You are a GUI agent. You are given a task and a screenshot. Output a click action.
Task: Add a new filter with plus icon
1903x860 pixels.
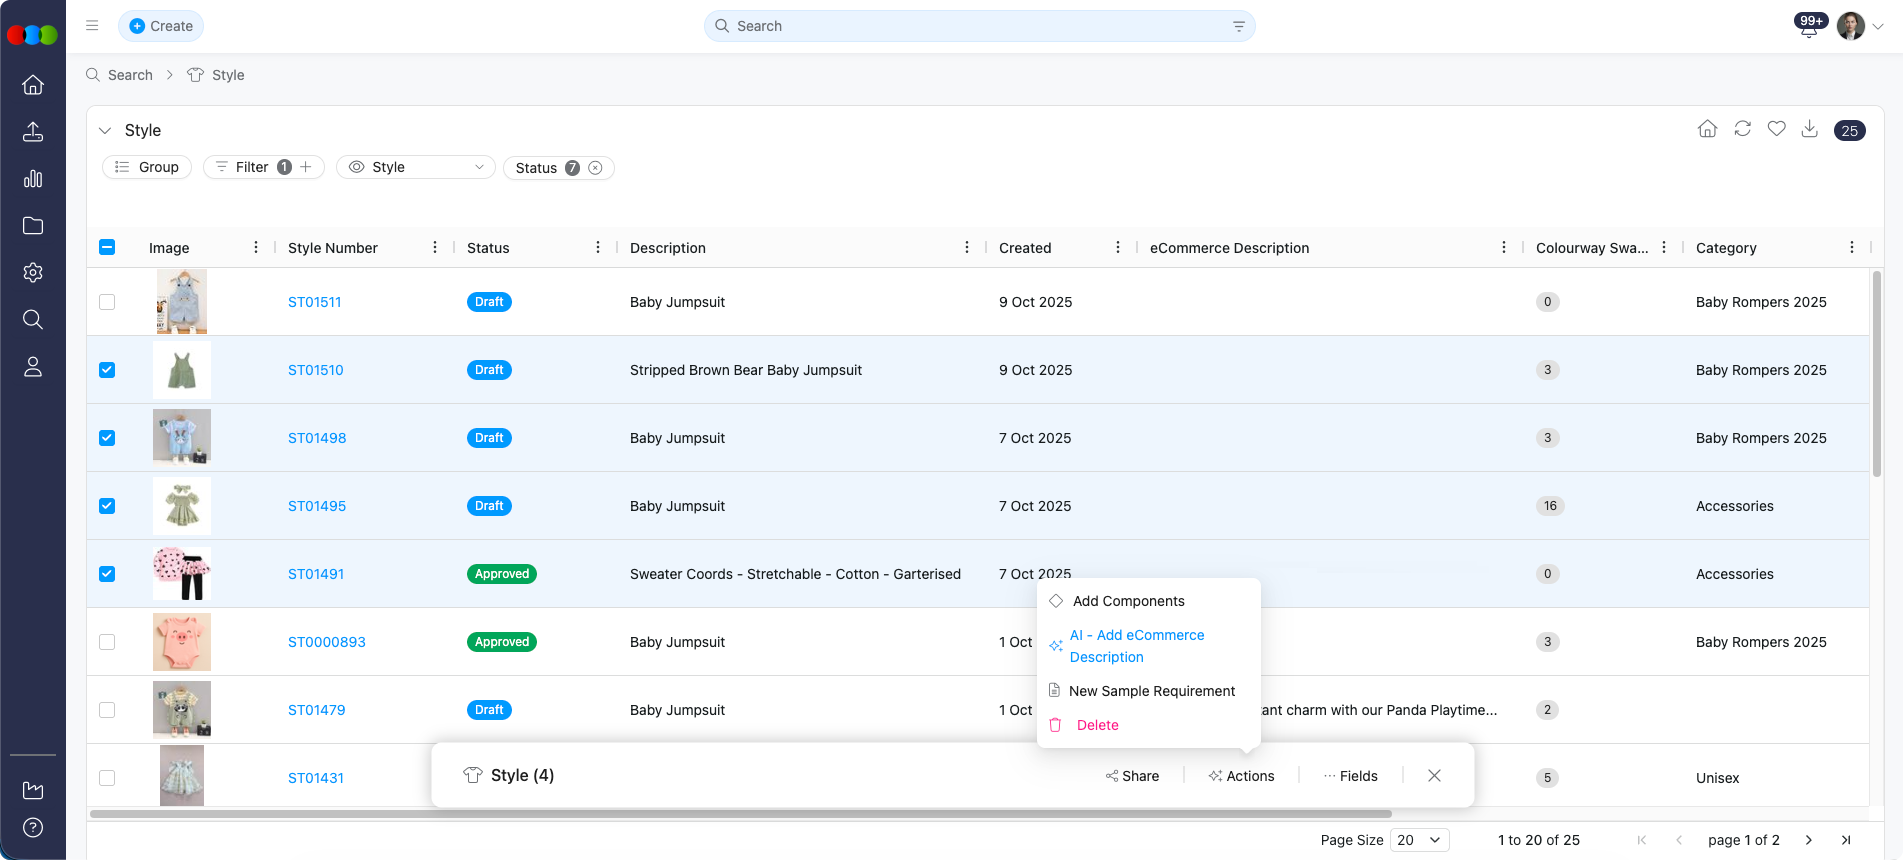coord(306,167)
